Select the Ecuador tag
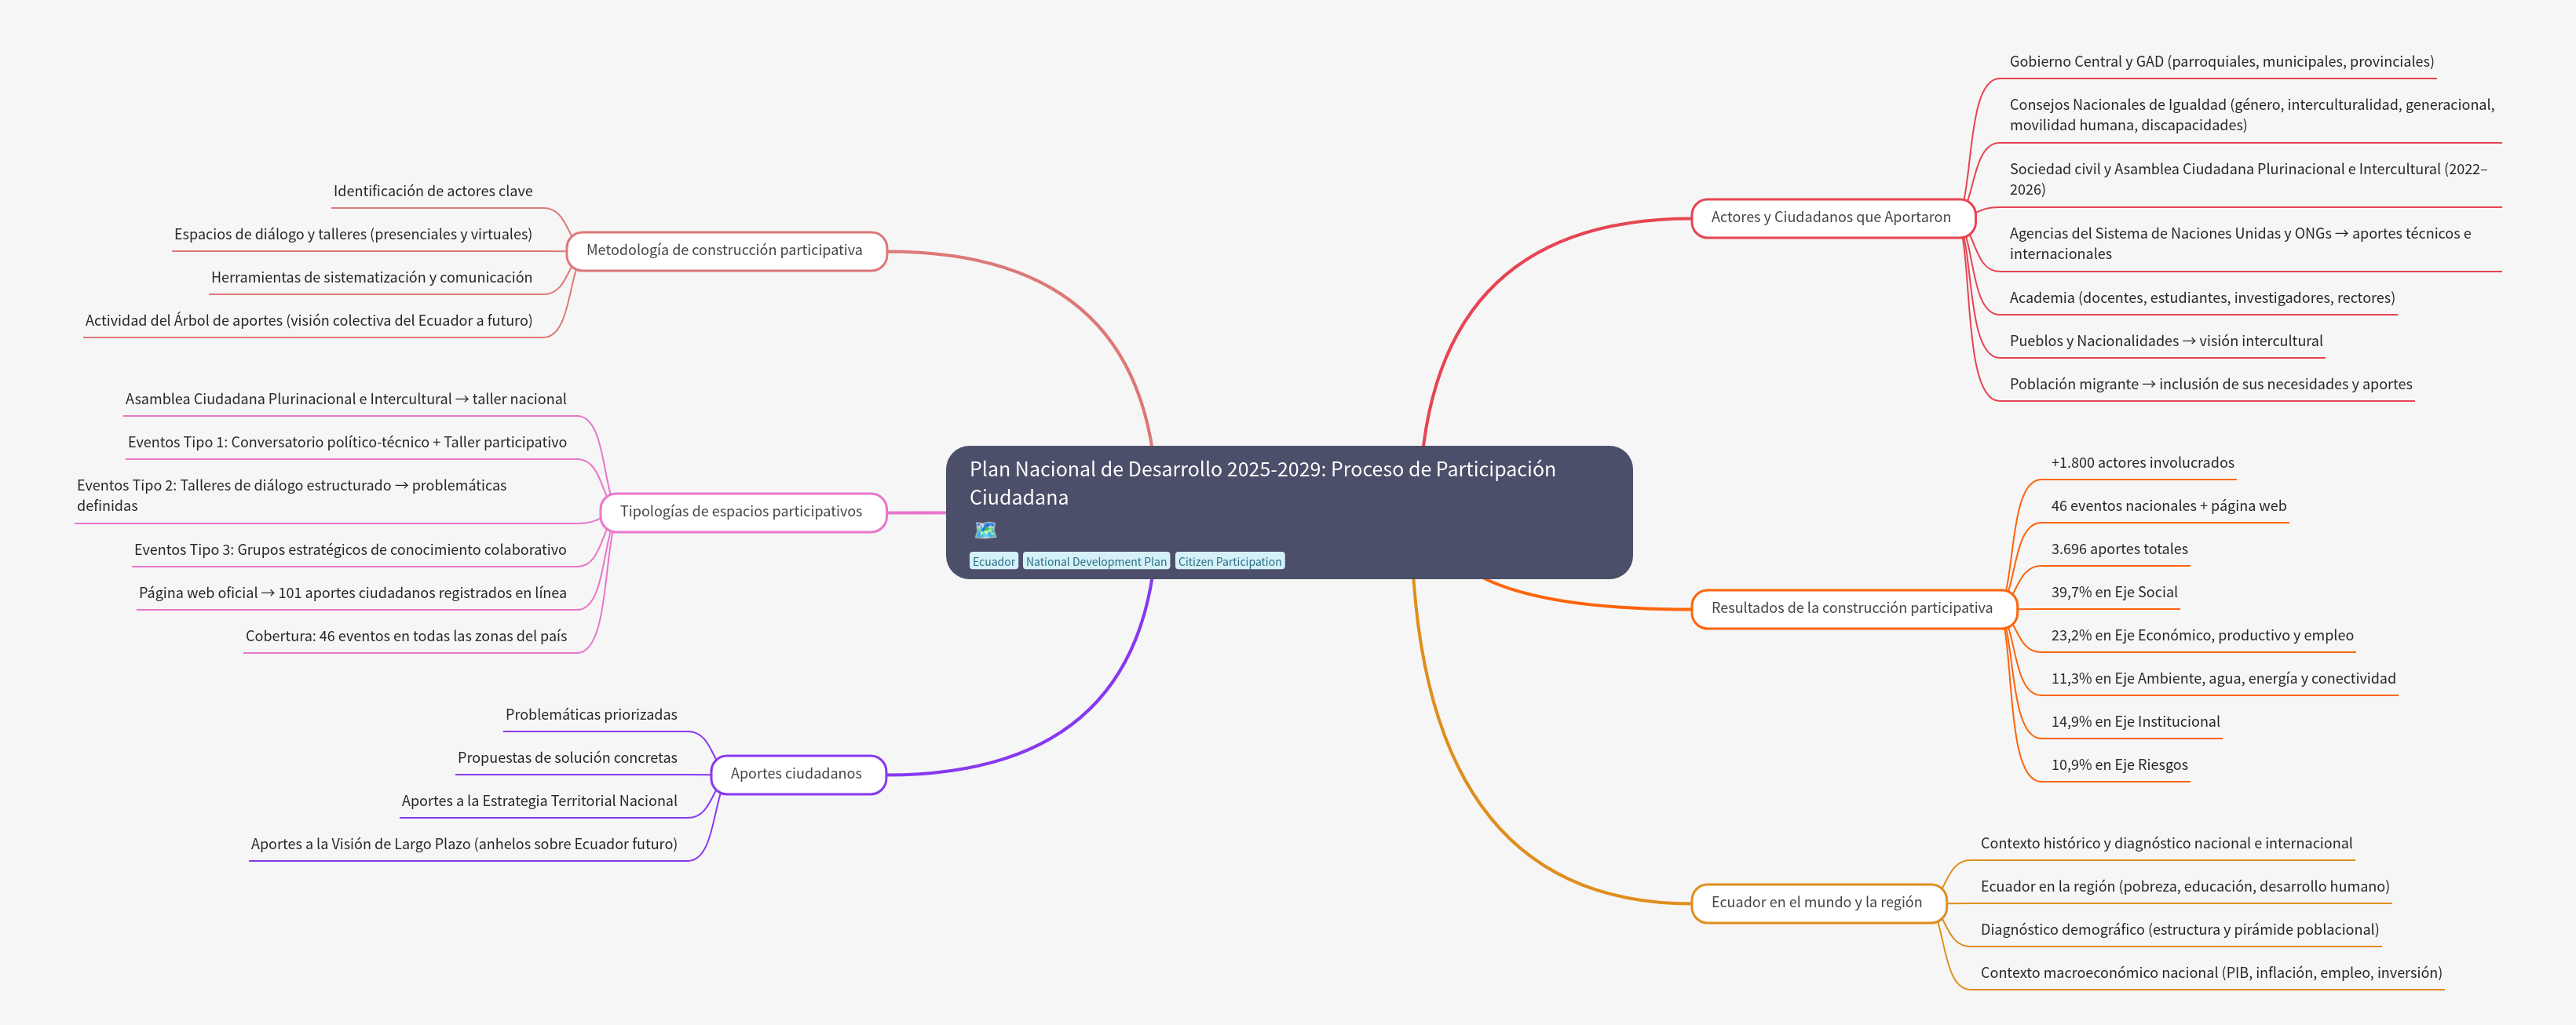2576x1025 pixels. [x=993, y=561]
